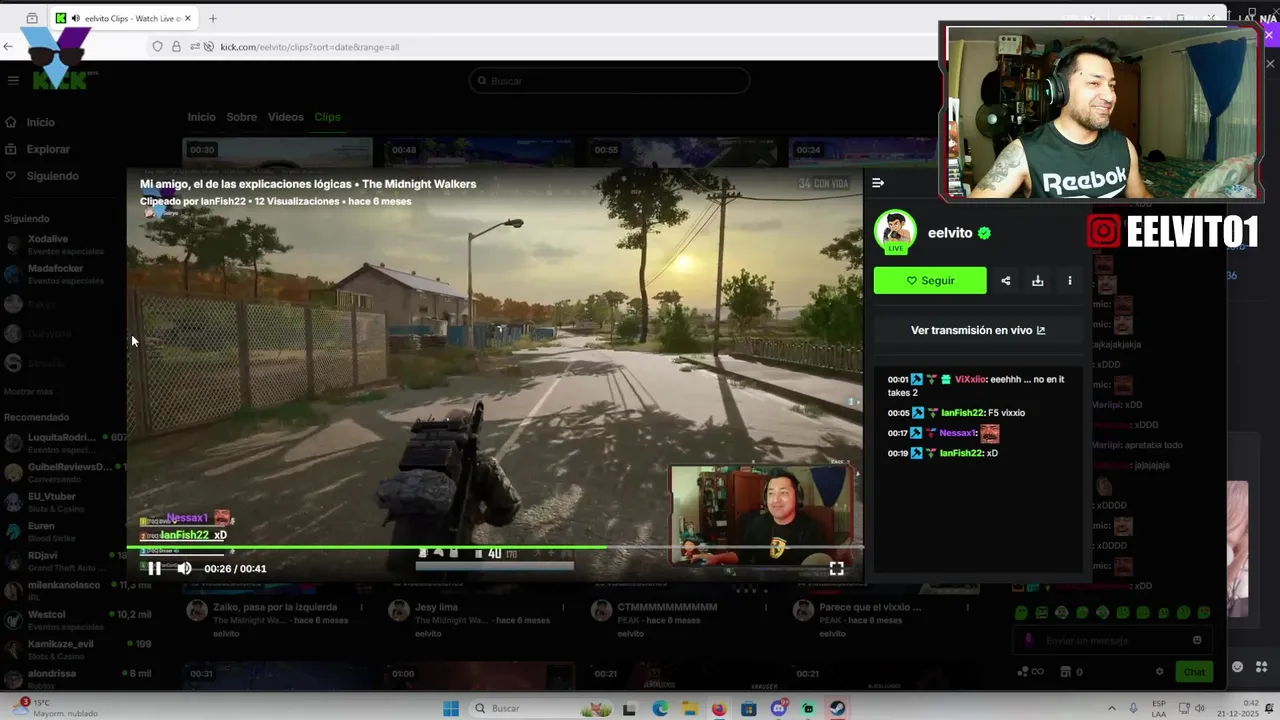Click the green Seguir follow button
1280x720 pixels.
click(x=930, y=281)
